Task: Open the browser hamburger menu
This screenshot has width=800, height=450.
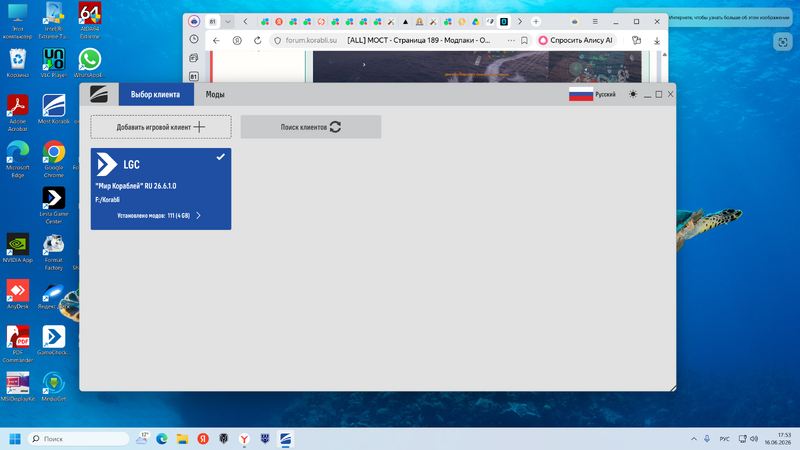Action: tap(595, 21)
